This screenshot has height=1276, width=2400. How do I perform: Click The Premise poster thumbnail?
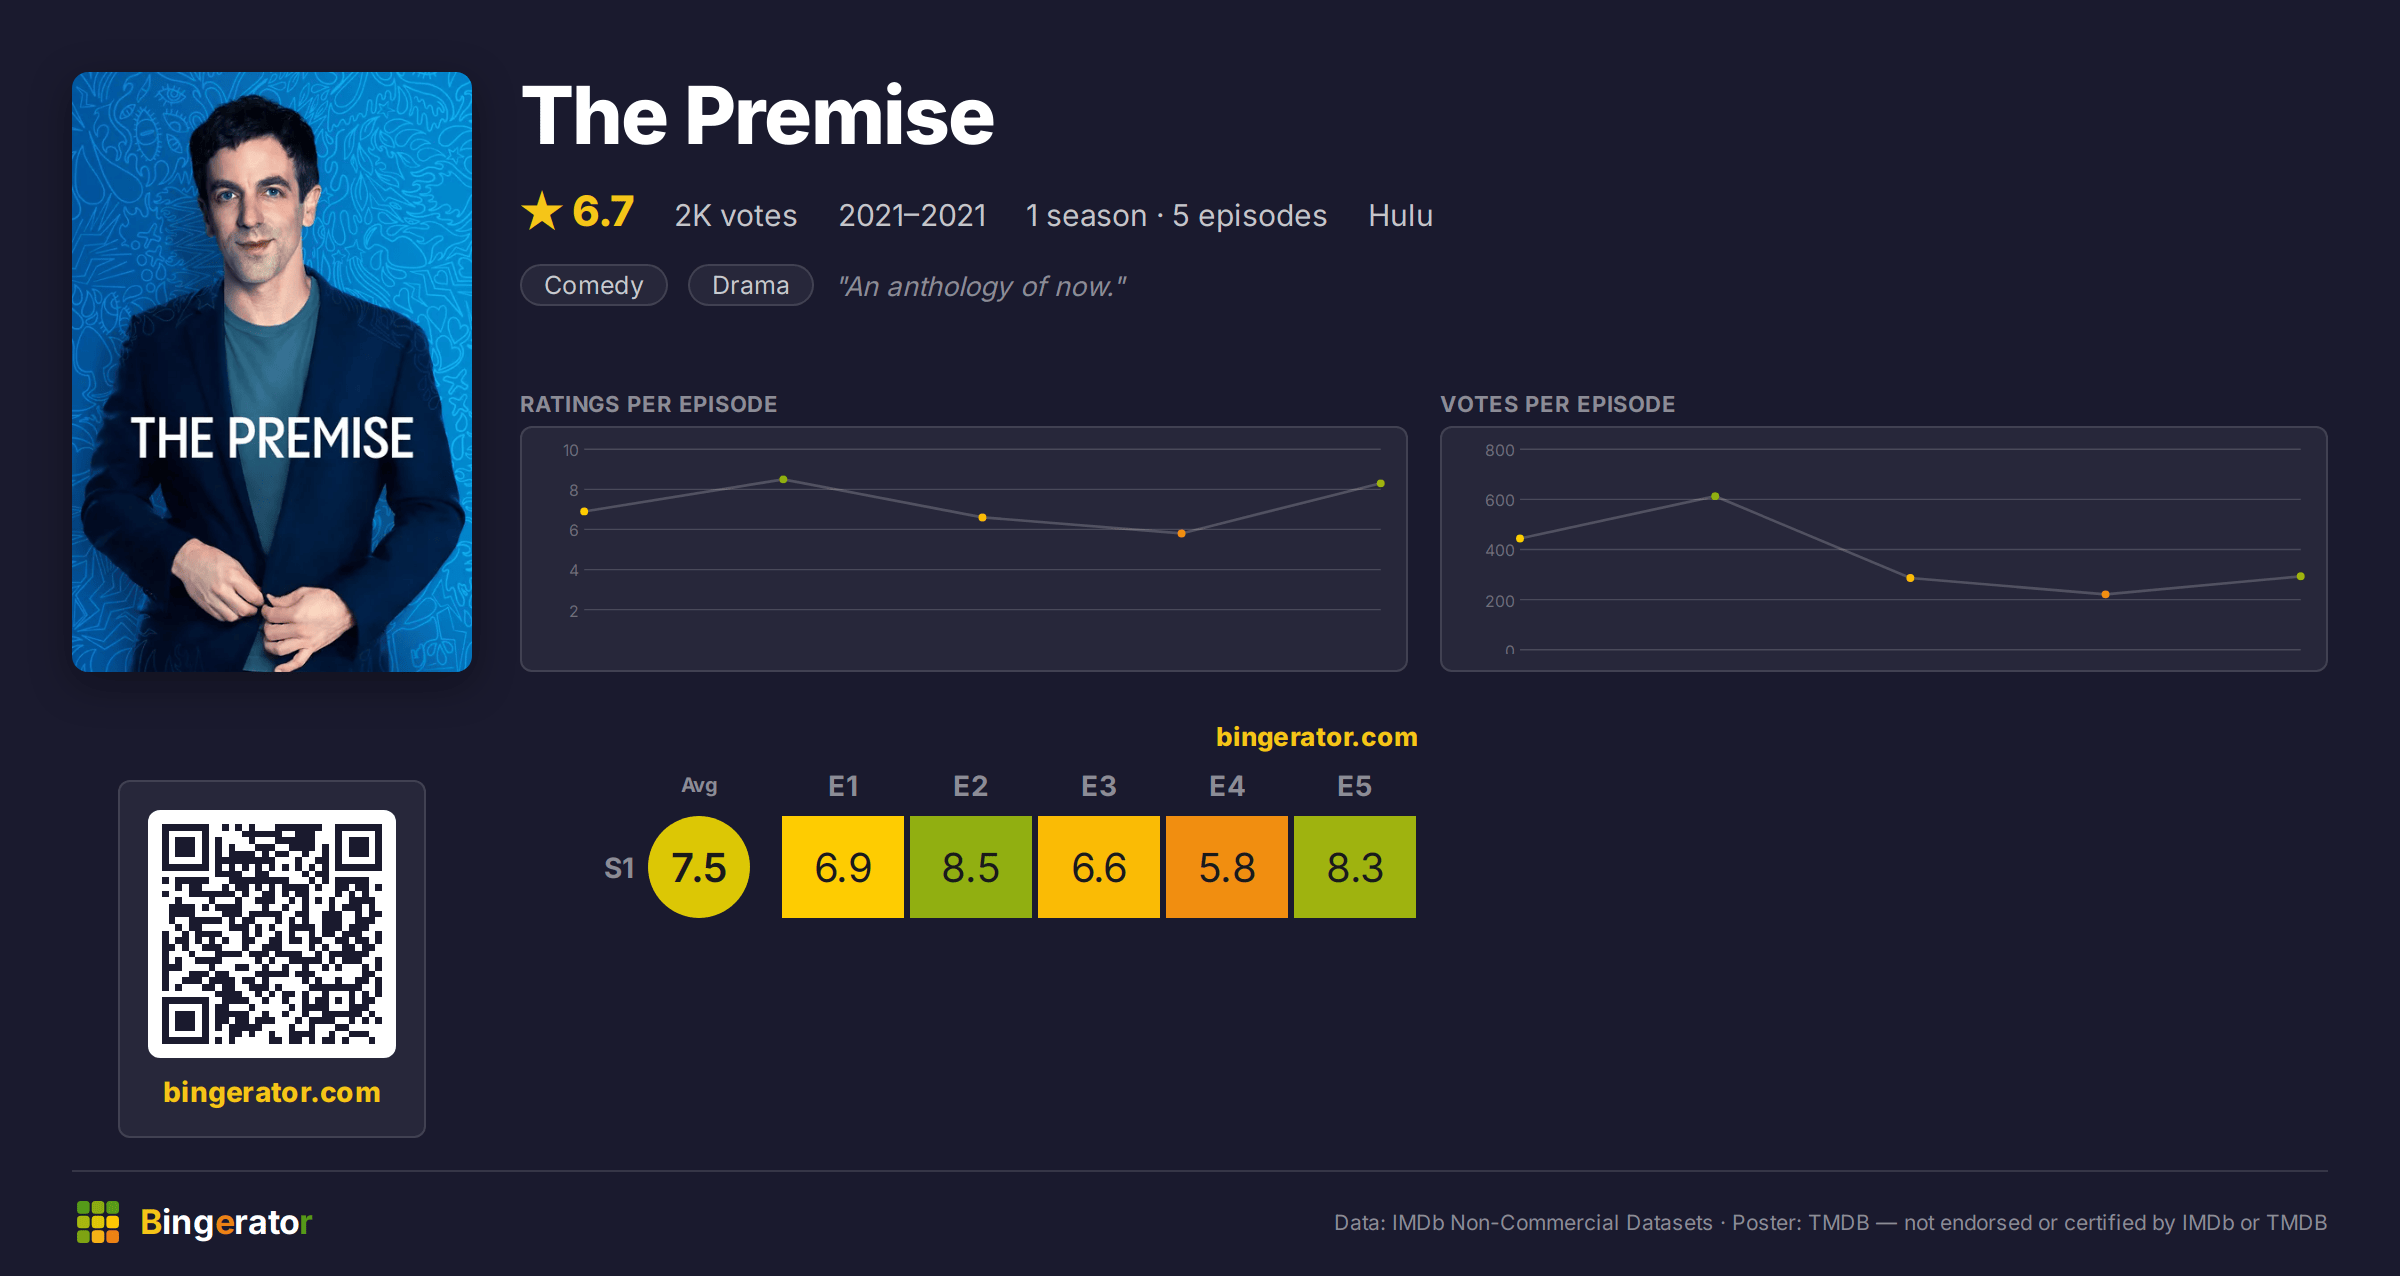[272, 371]
